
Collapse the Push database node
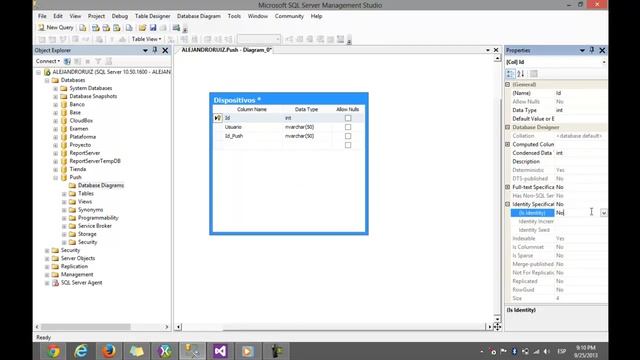coord(56,178)
